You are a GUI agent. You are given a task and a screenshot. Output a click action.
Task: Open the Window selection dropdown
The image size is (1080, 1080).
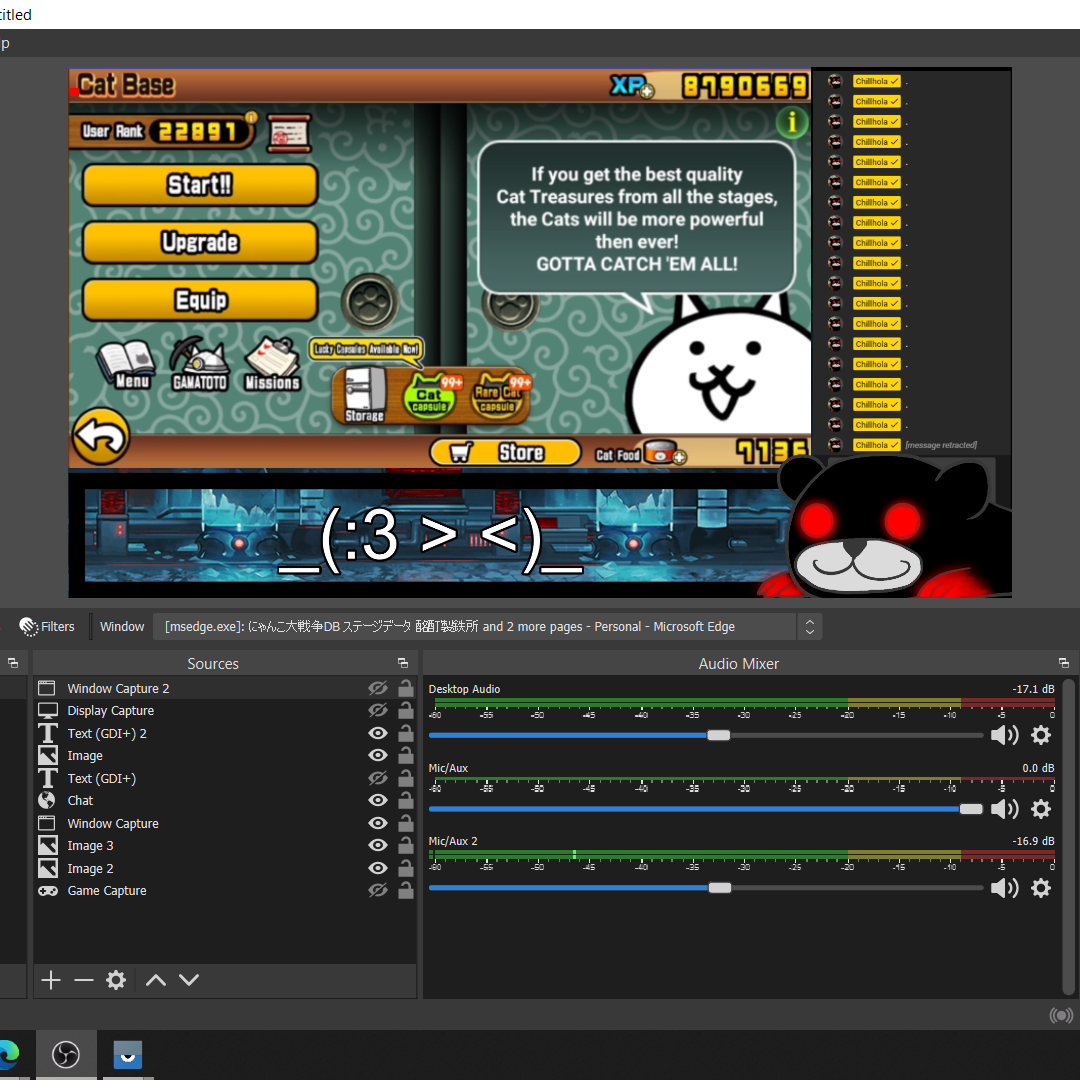point(809,627)
